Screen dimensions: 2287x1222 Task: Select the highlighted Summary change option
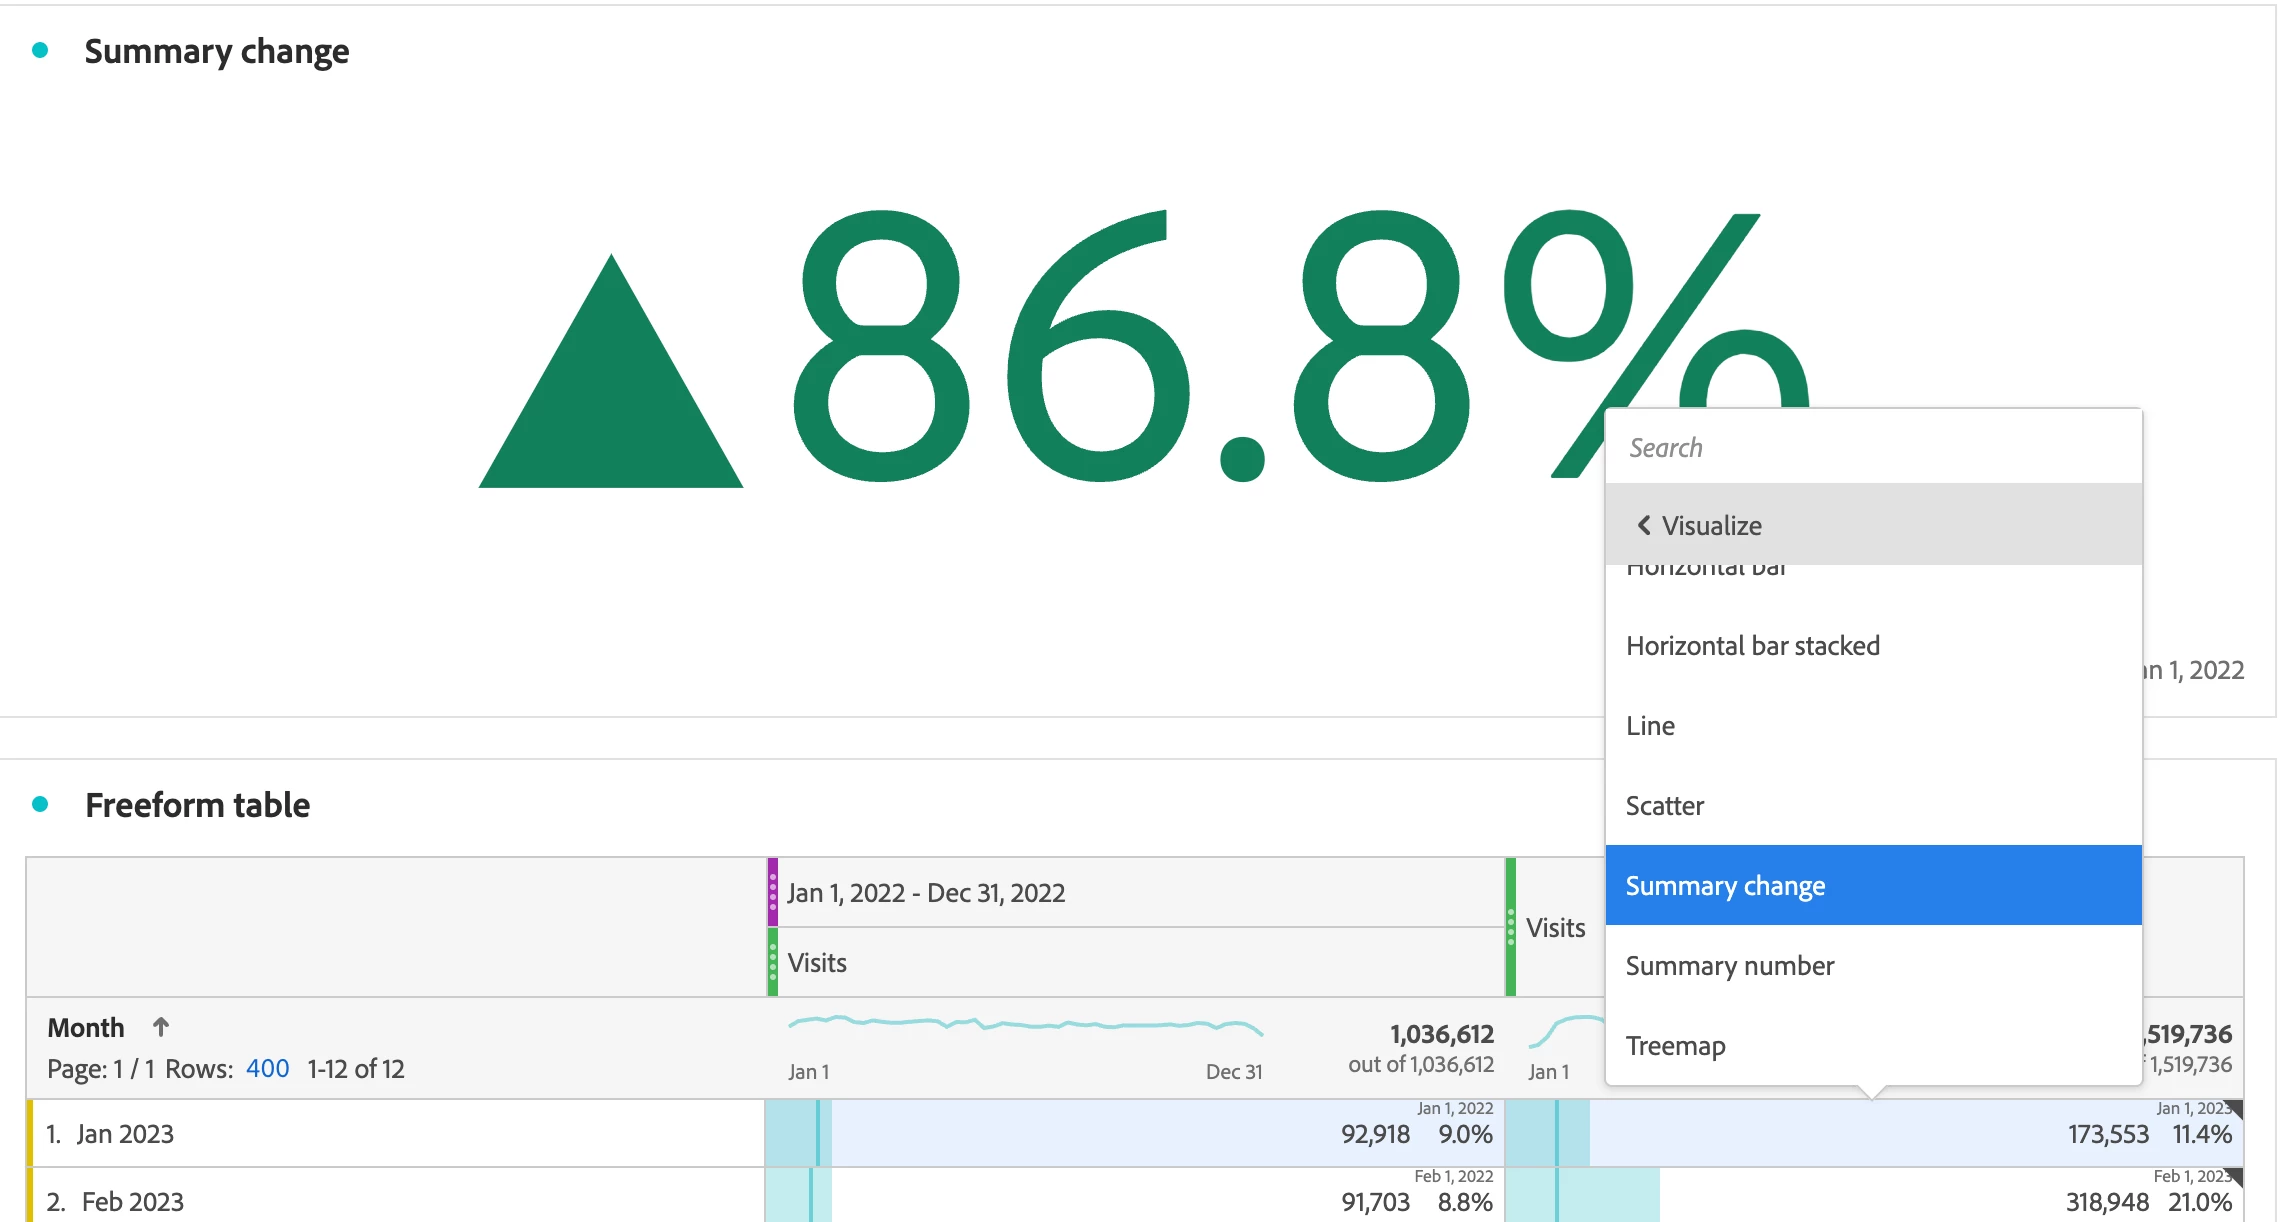pos(1725,886)
